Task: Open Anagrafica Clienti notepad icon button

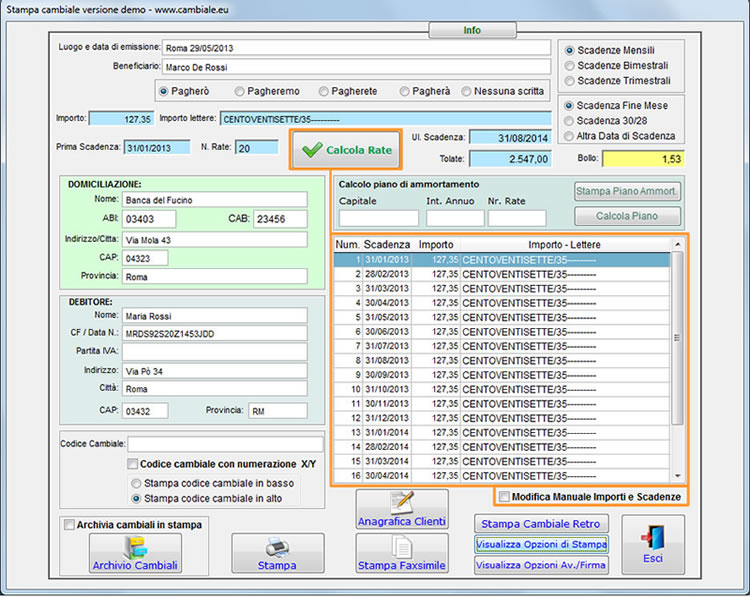Action: 402,509
